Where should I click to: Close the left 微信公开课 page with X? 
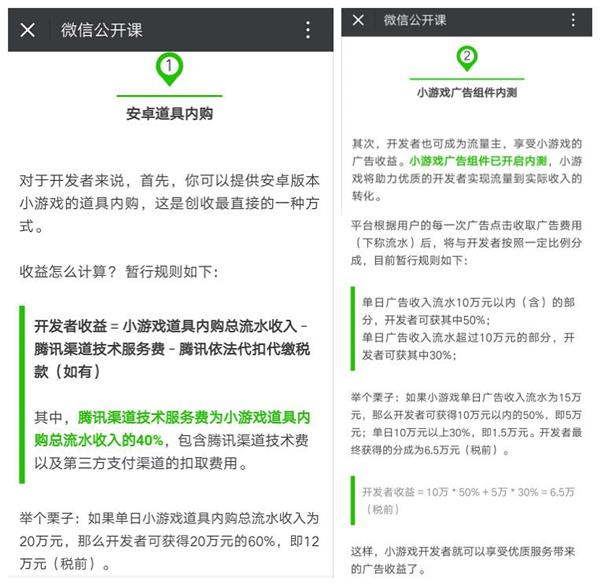[28, 30]
